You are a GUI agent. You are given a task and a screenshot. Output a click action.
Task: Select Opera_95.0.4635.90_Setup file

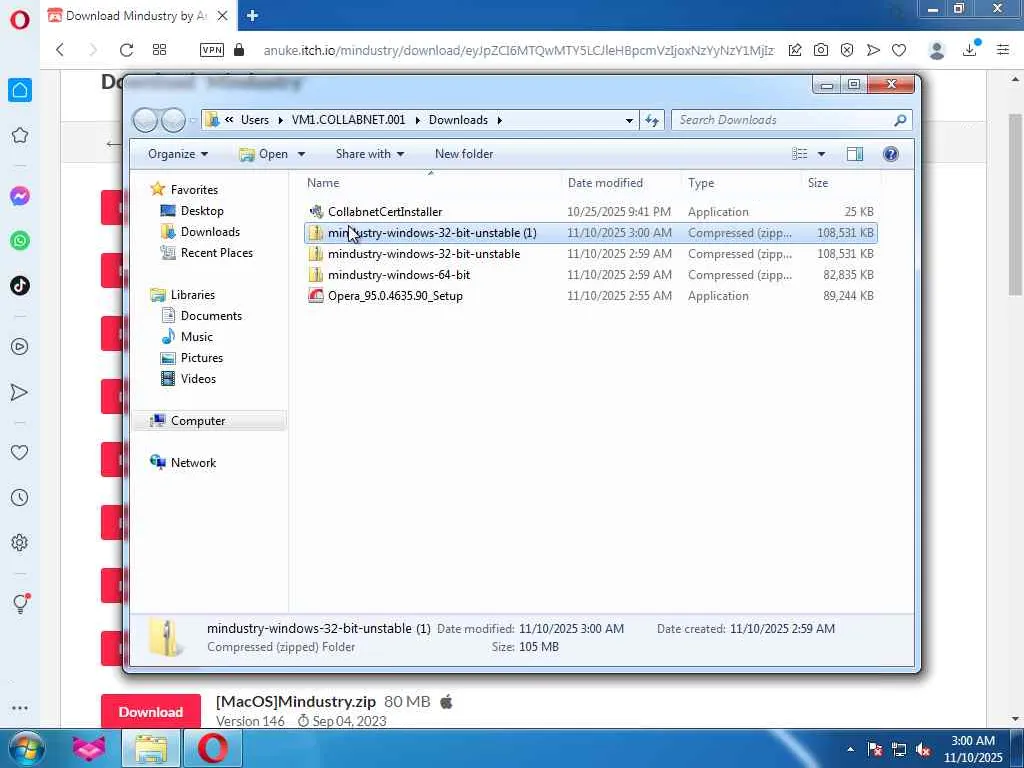click(x=590, y=296)
